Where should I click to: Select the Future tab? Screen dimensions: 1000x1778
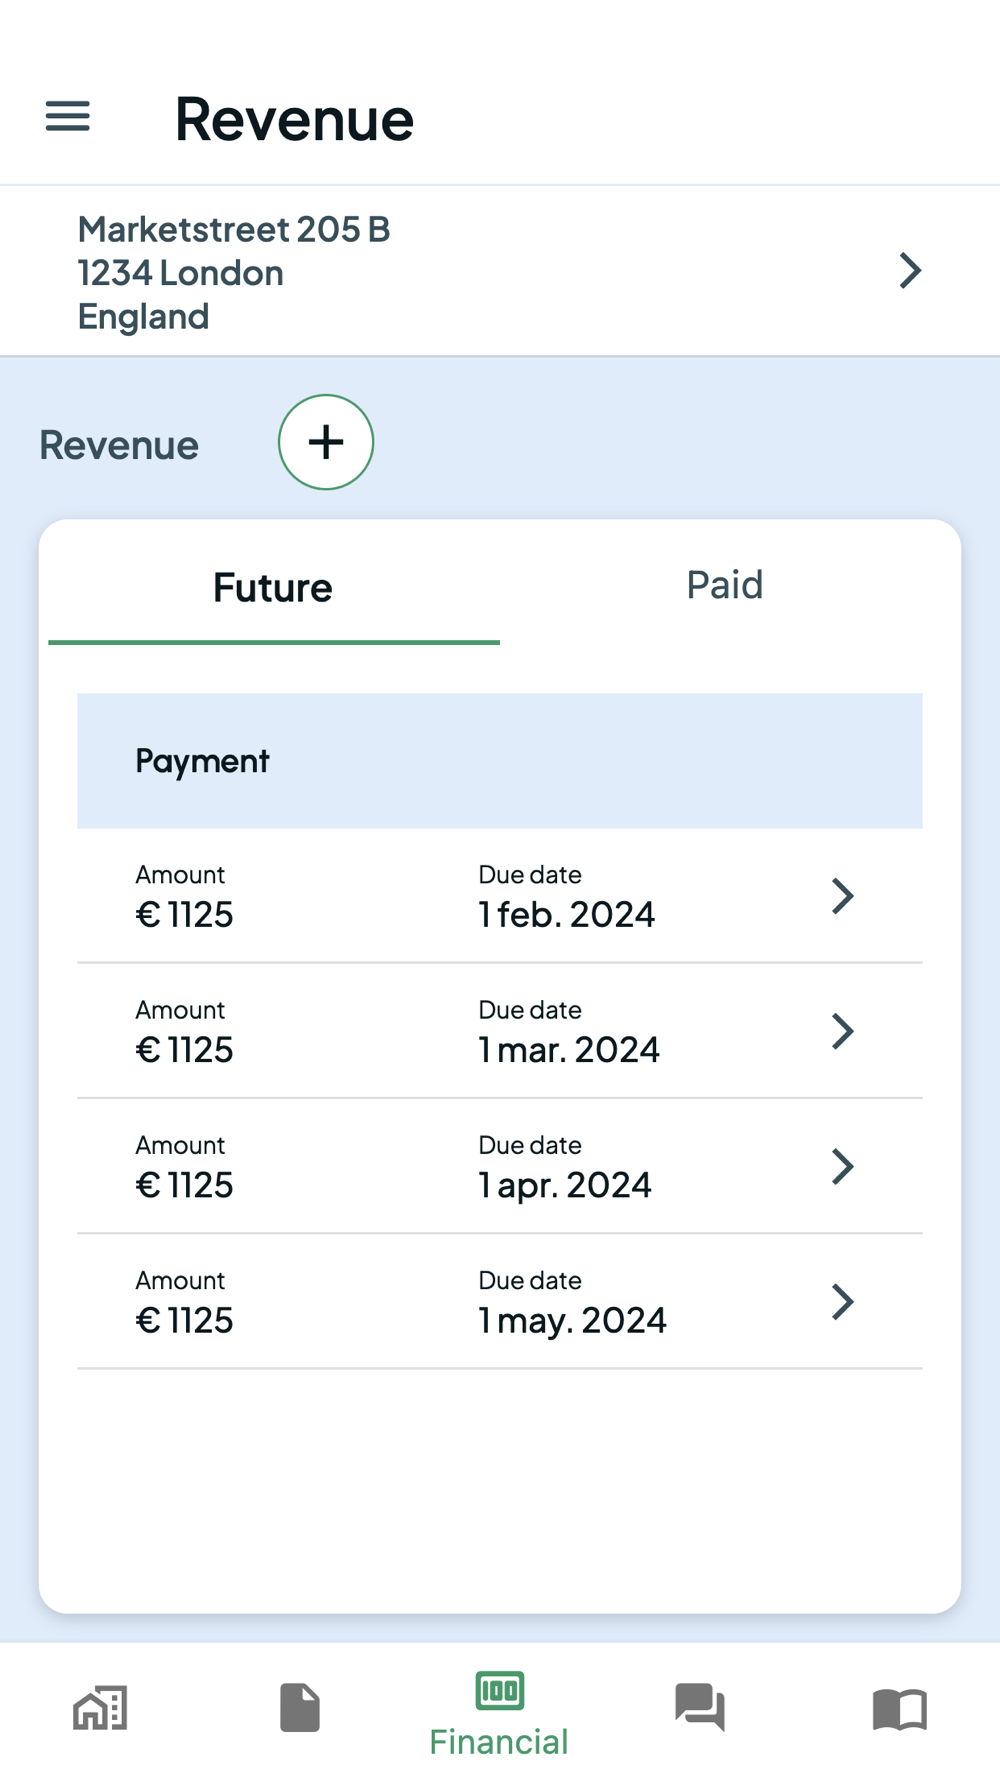click(273, 587)
